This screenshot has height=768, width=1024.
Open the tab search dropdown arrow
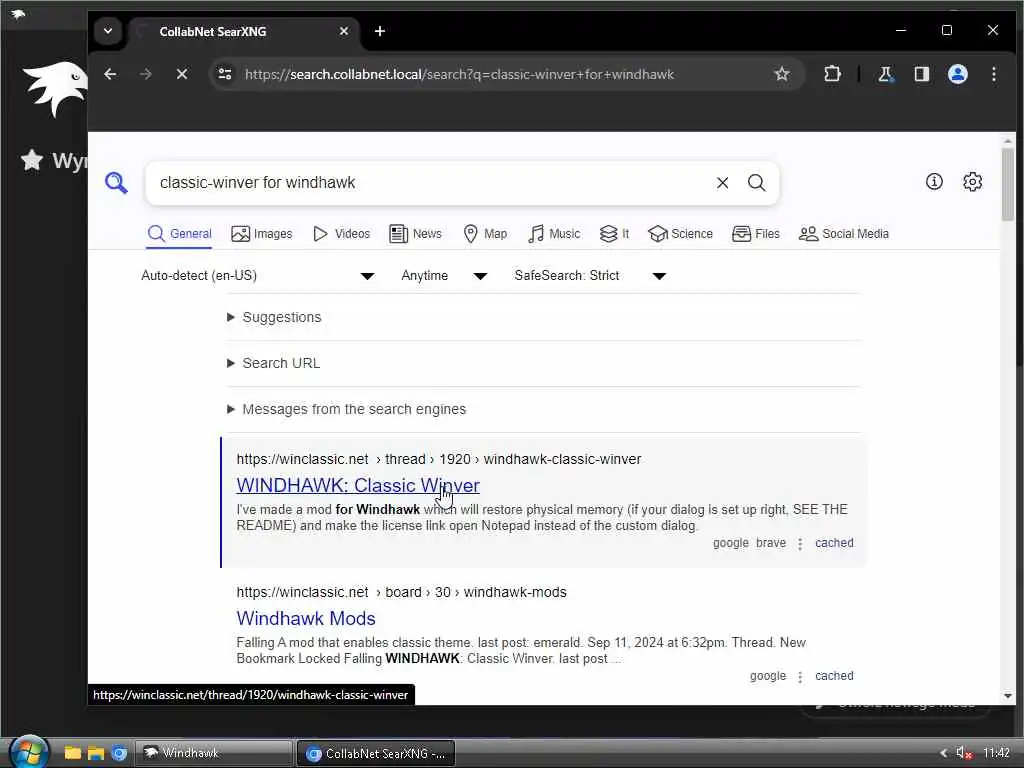[x=108, y=31]
